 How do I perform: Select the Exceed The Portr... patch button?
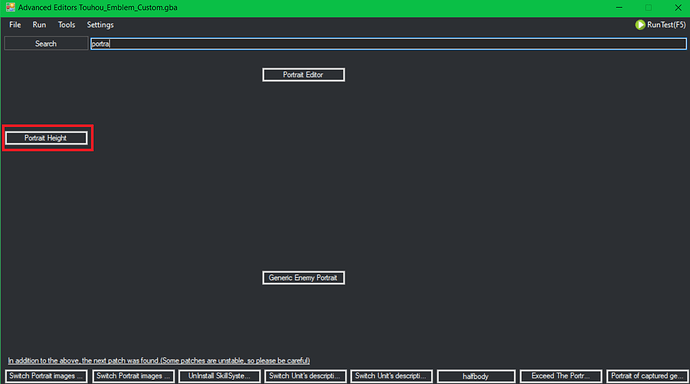[561, 376]
